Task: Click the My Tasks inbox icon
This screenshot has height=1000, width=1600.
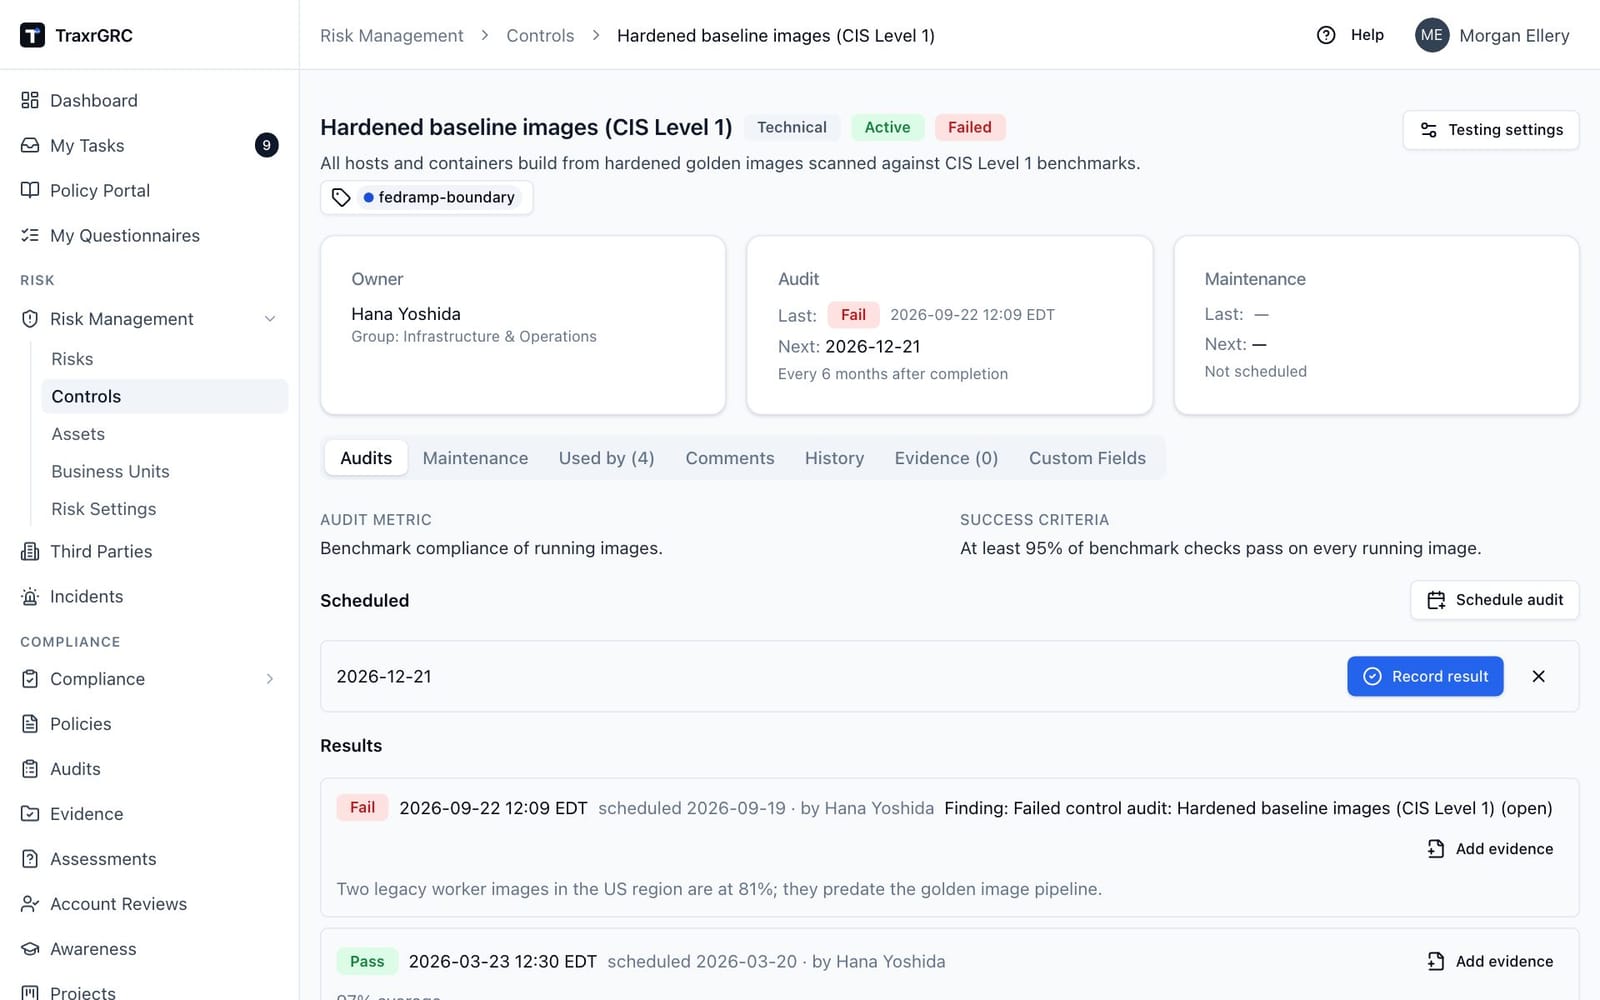Action: (30, 145)
